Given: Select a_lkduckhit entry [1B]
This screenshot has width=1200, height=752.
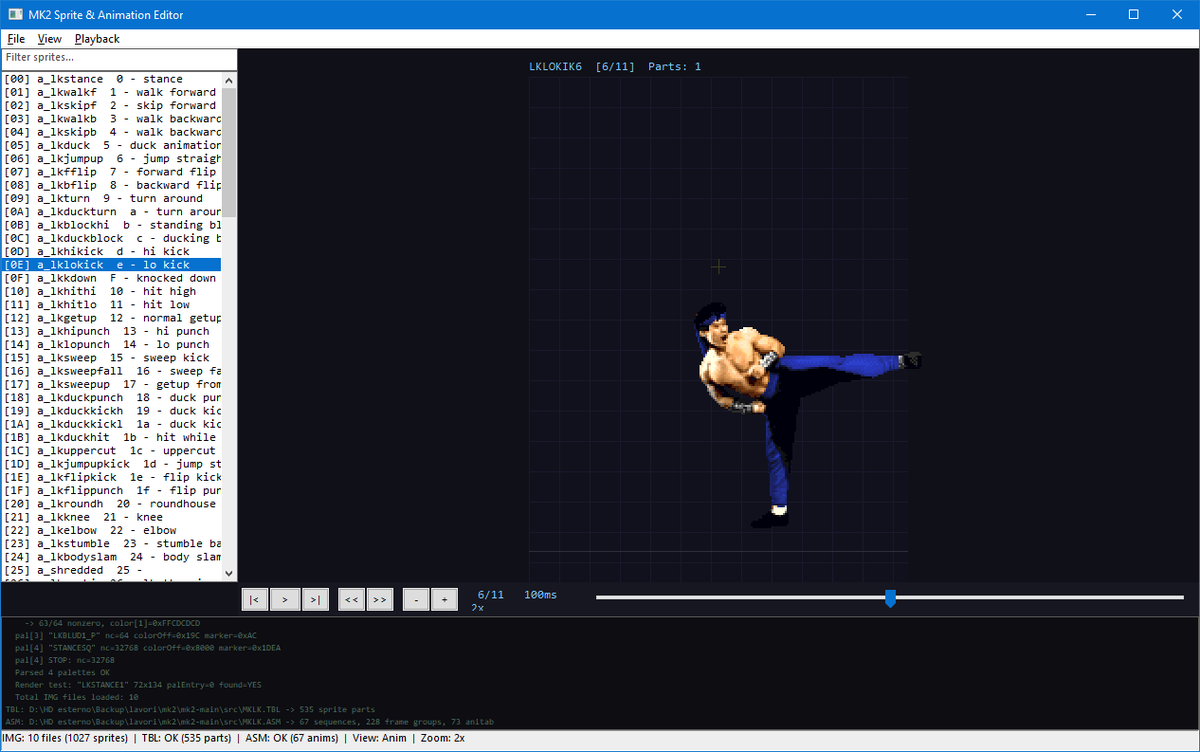Looking at the screenshot, I should coord(112,437).
